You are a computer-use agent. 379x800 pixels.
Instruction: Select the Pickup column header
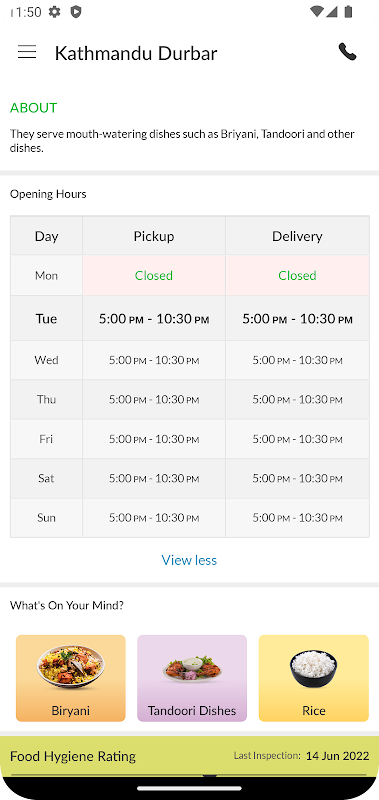[x=154, y=236]
